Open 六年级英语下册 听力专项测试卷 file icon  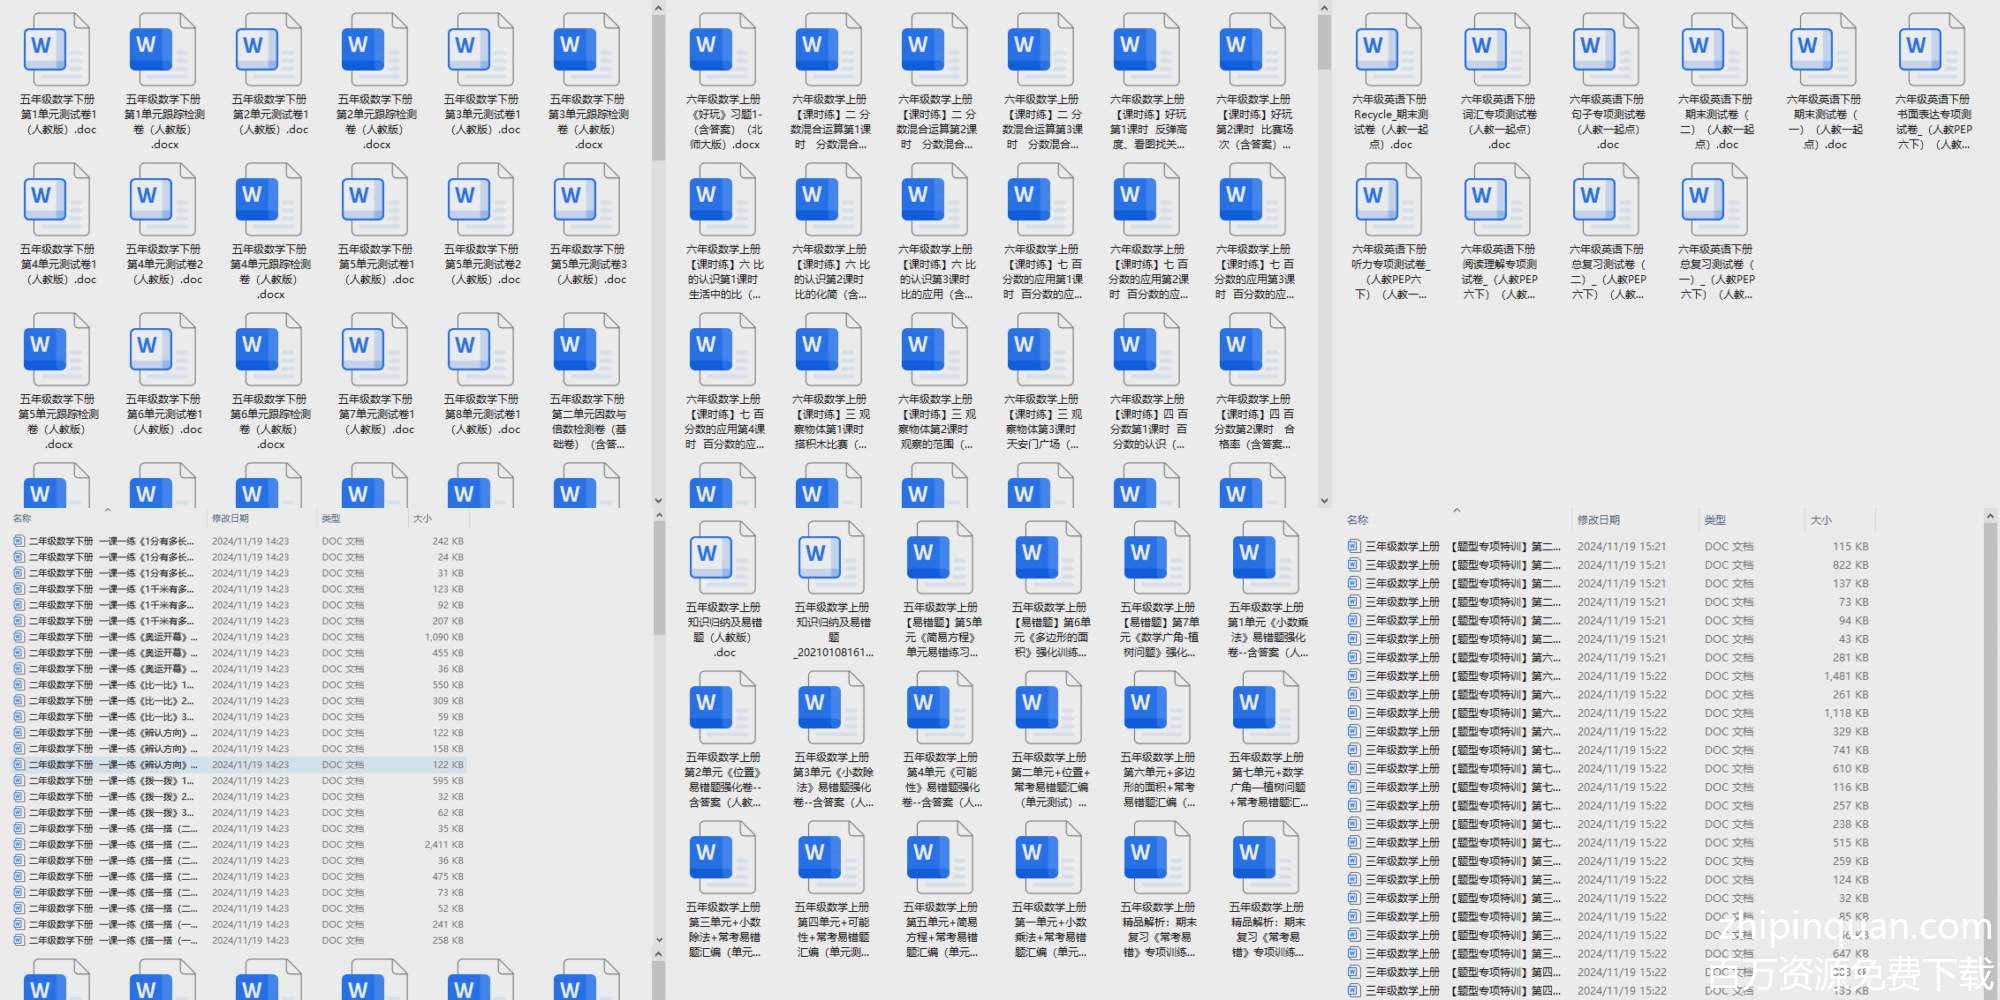click(x=1389, y=200)
